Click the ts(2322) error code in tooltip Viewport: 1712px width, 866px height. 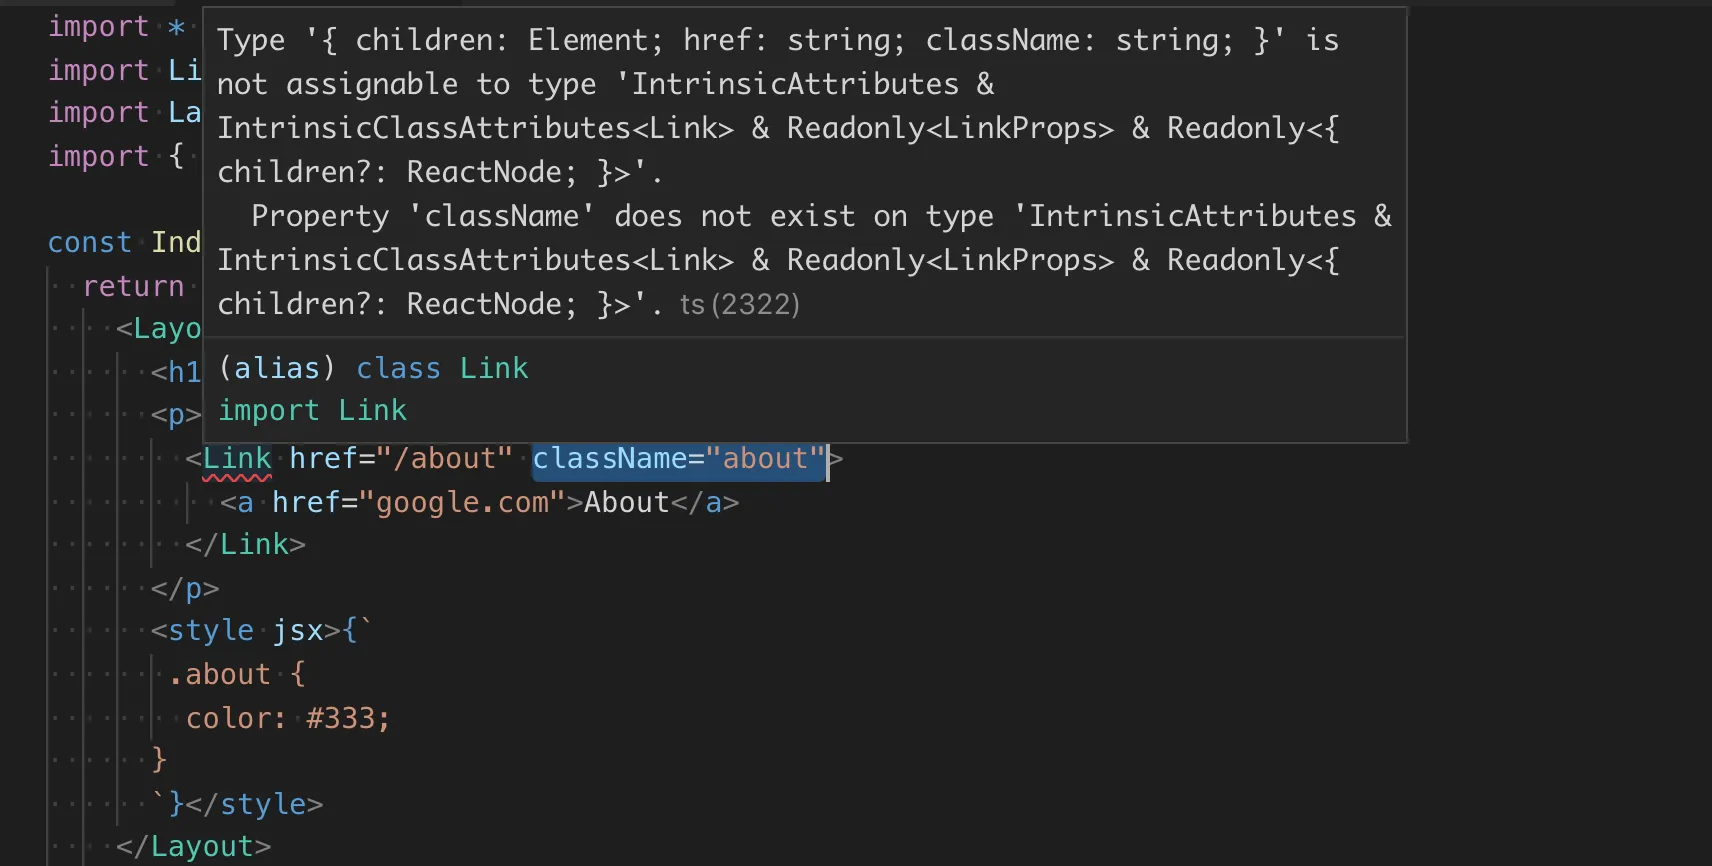coord(740,304)
